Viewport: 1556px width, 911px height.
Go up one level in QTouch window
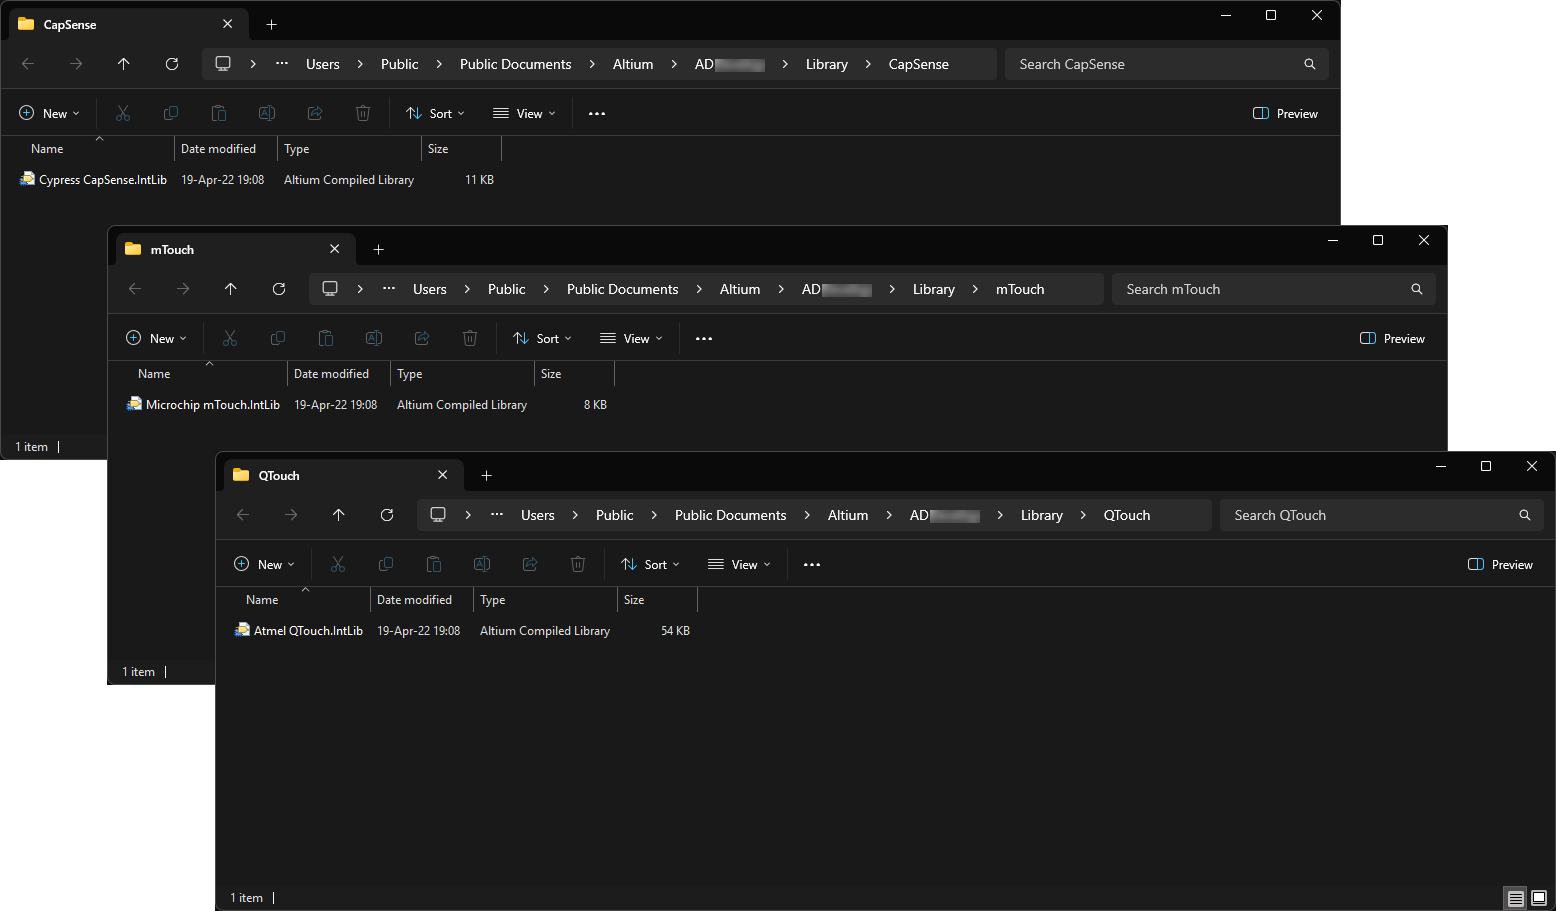[339, 515]
